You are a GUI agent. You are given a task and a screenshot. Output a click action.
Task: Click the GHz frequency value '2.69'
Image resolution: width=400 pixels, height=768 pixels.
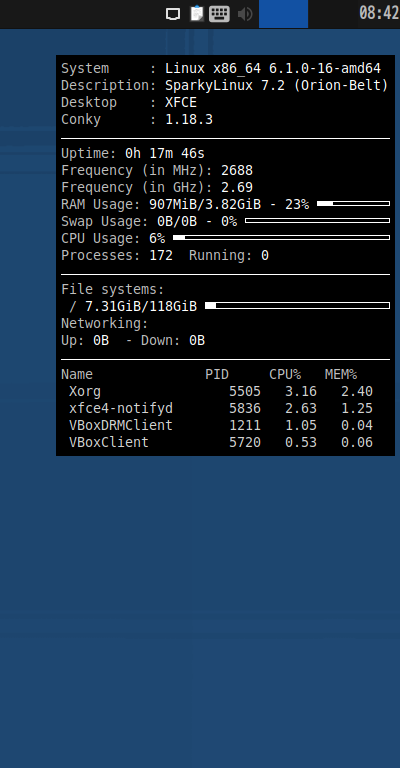coord(237,188)
